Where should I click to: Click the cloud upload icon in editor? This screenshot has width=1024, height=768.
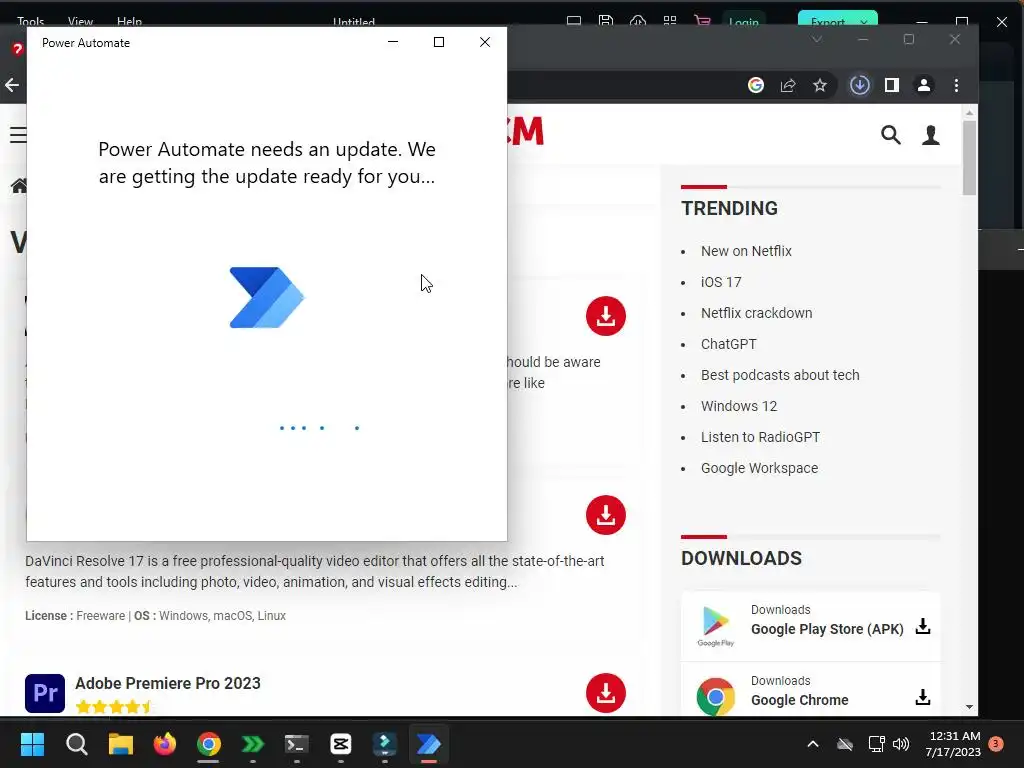[x=637, y=22]
